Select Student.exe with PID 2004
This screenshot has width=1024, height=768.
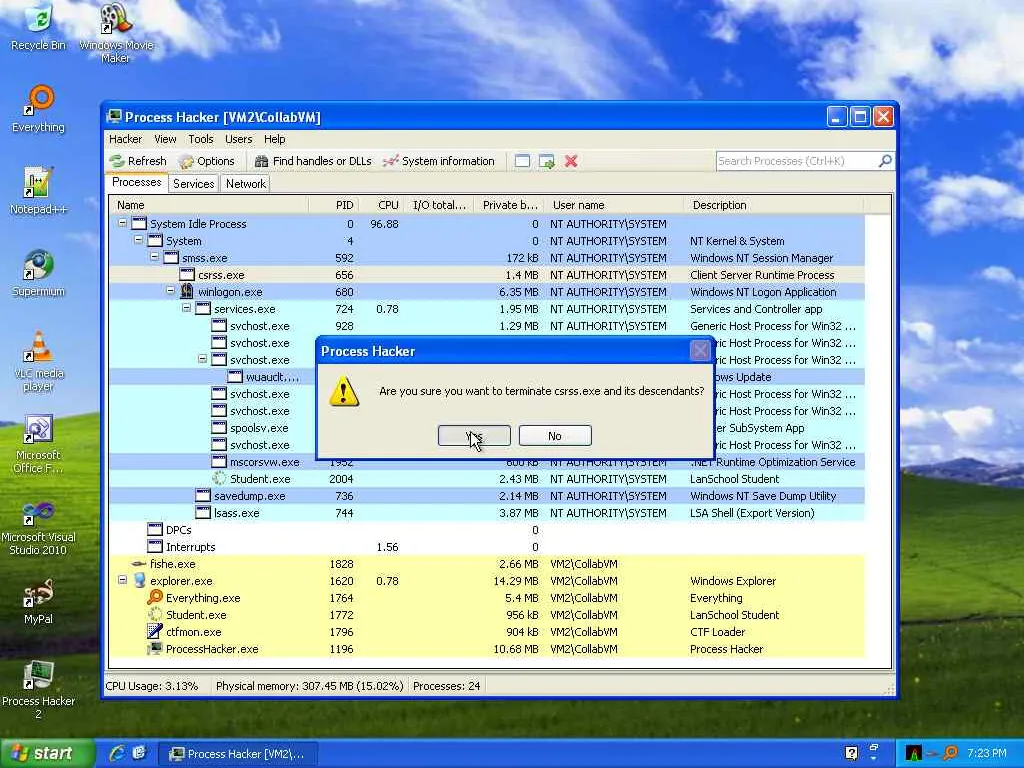487,479
